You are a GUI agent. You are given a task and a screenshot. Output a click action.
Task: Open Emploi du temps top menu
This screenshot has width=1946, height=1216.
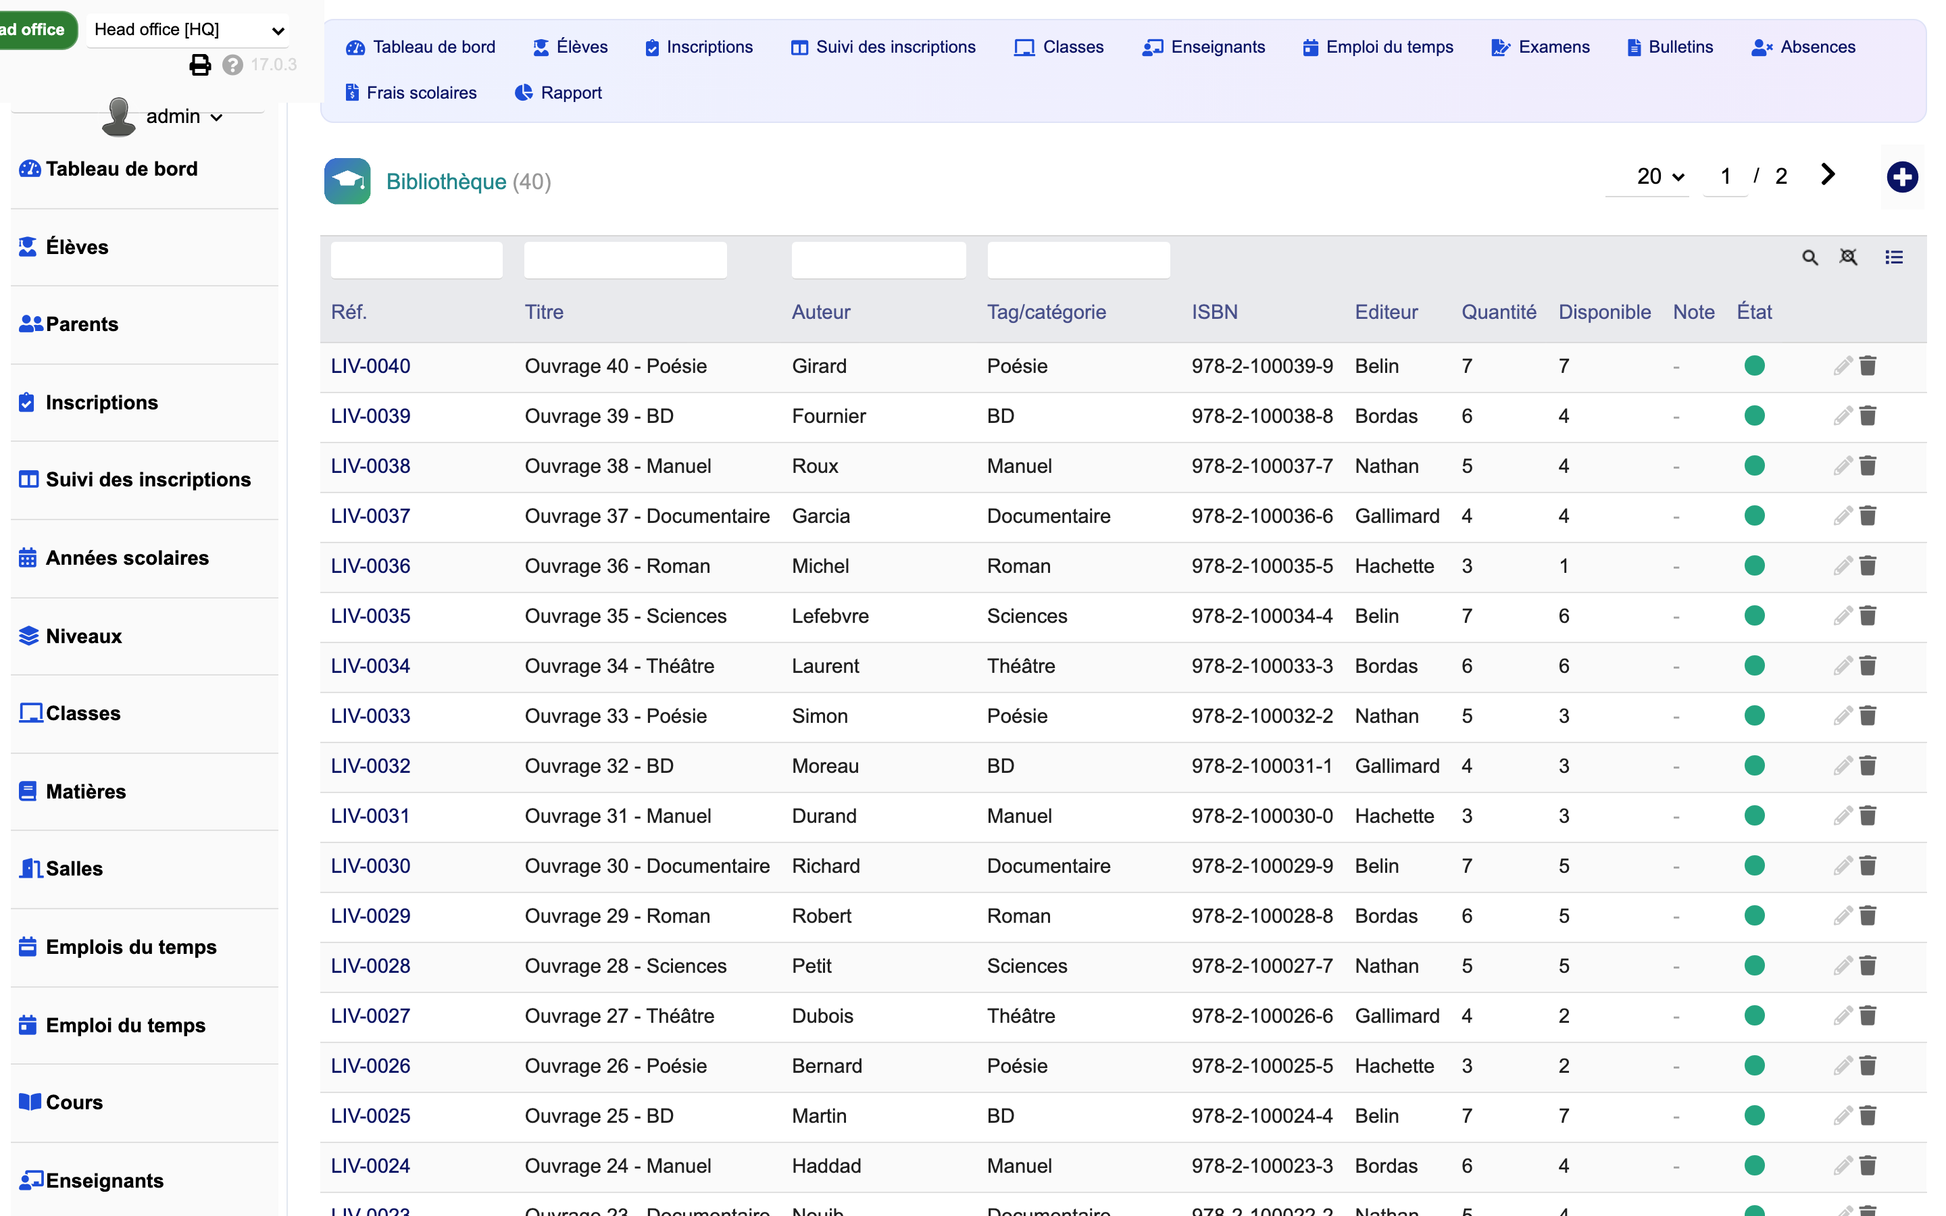coord(1378,47)
